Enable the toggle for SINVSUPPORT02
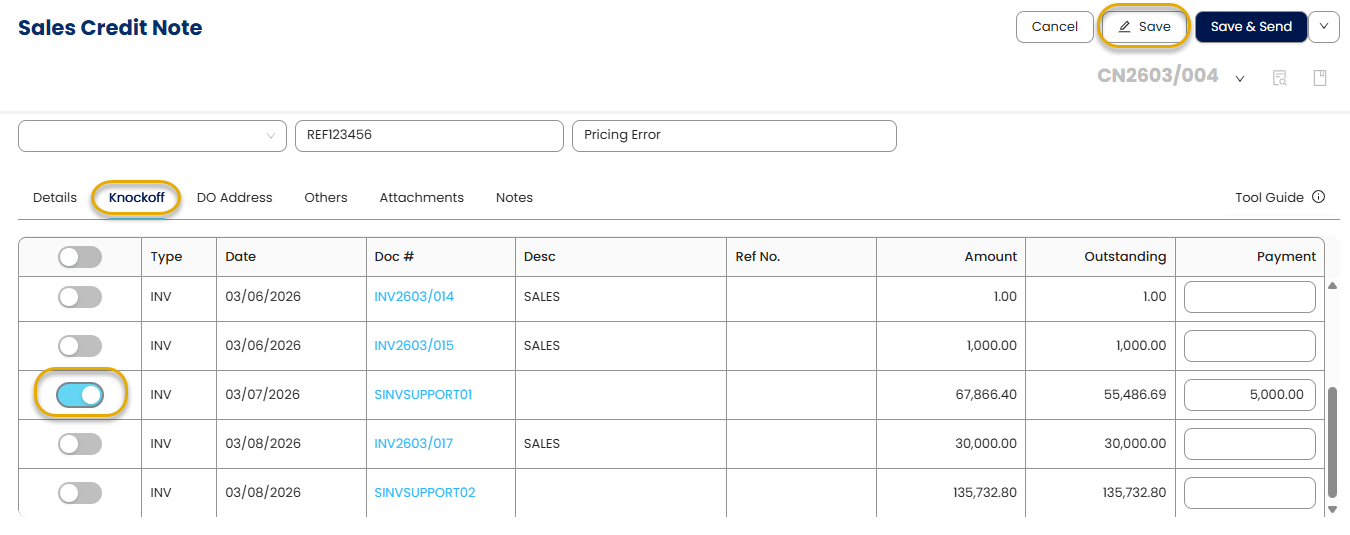The width and height of the screenshot is (1350, 535). [x=80, y=493]
